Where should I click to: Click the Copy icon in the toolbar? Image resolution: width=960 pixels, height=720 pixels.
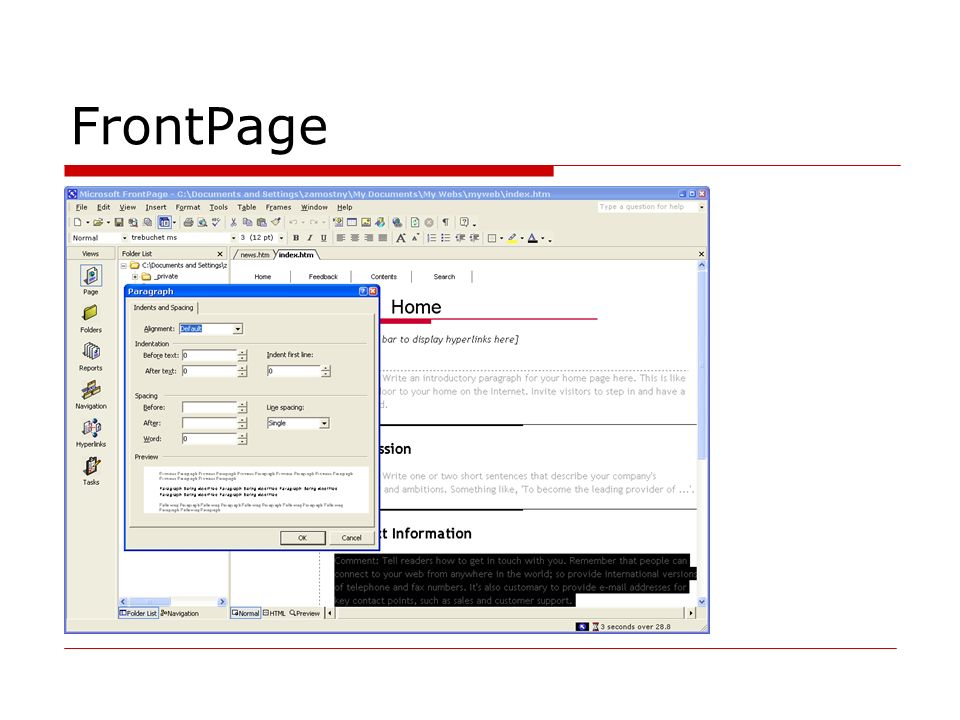(247, 222)
